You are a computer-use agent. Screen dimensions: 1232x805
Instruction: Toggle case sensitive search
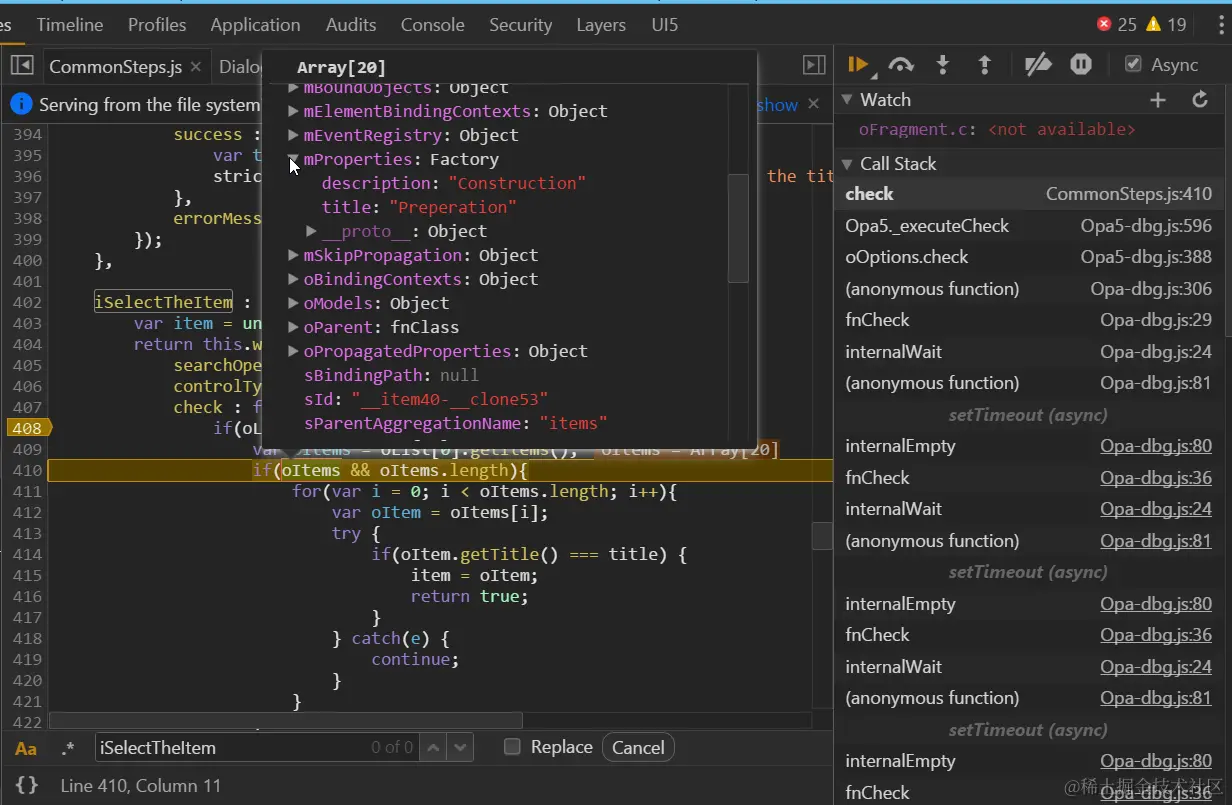[x=26, y=748]
